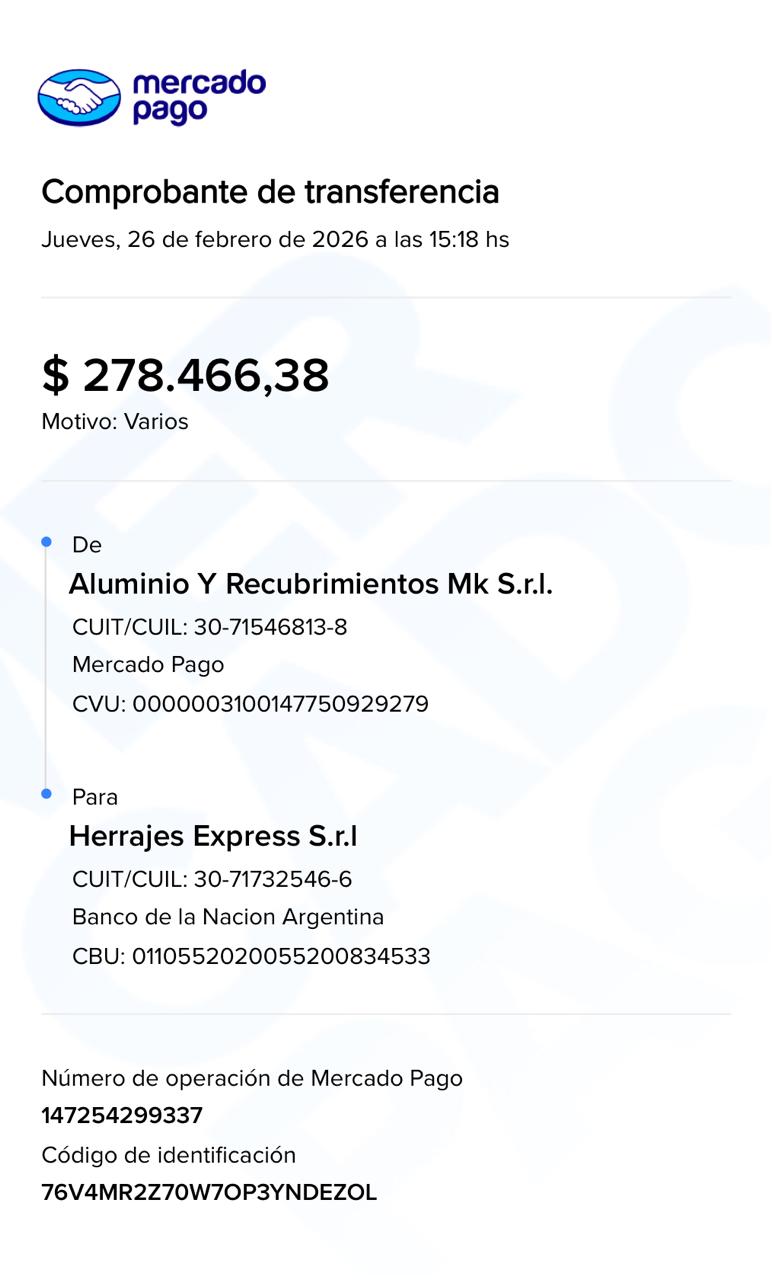
Task: Click the blue dot beside "De"
Action: point(46,542)
